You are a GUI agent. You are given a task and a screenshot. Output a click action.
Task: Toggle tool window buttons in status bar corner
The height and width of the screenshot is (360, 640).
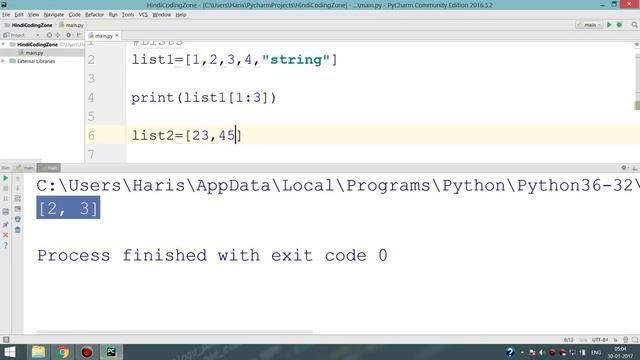pos(6,340)
